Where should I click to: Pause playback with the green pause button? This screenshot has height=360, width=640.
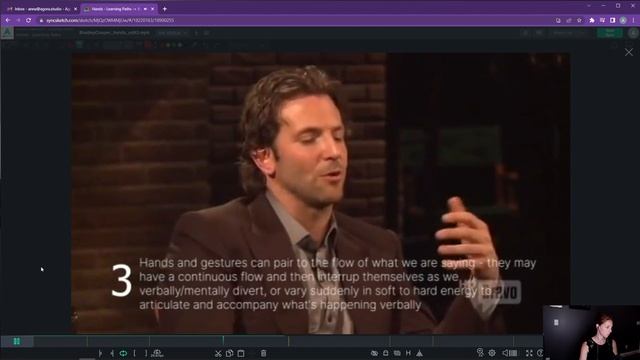click(17, 341)
